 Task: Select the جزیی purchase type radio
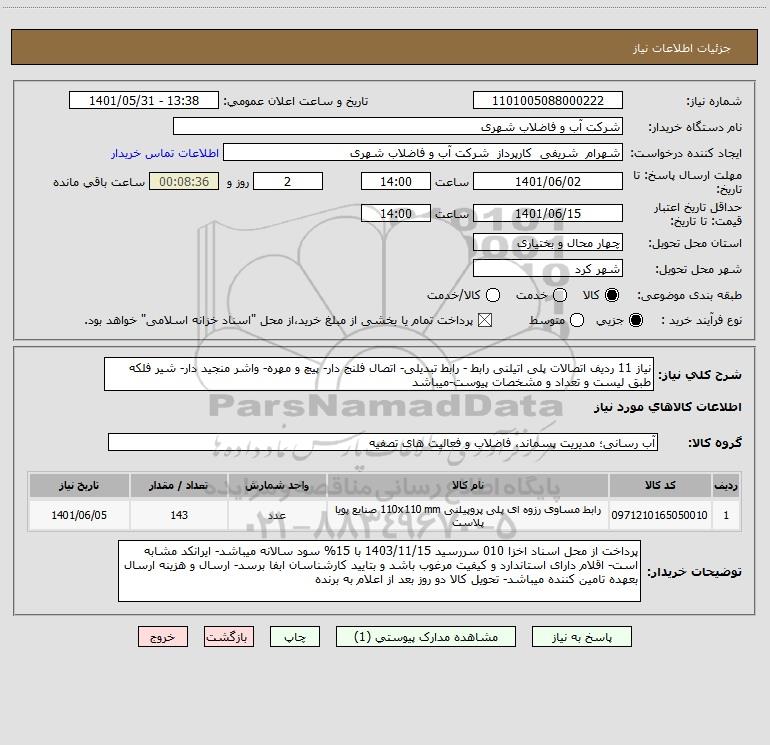point(635,320)
